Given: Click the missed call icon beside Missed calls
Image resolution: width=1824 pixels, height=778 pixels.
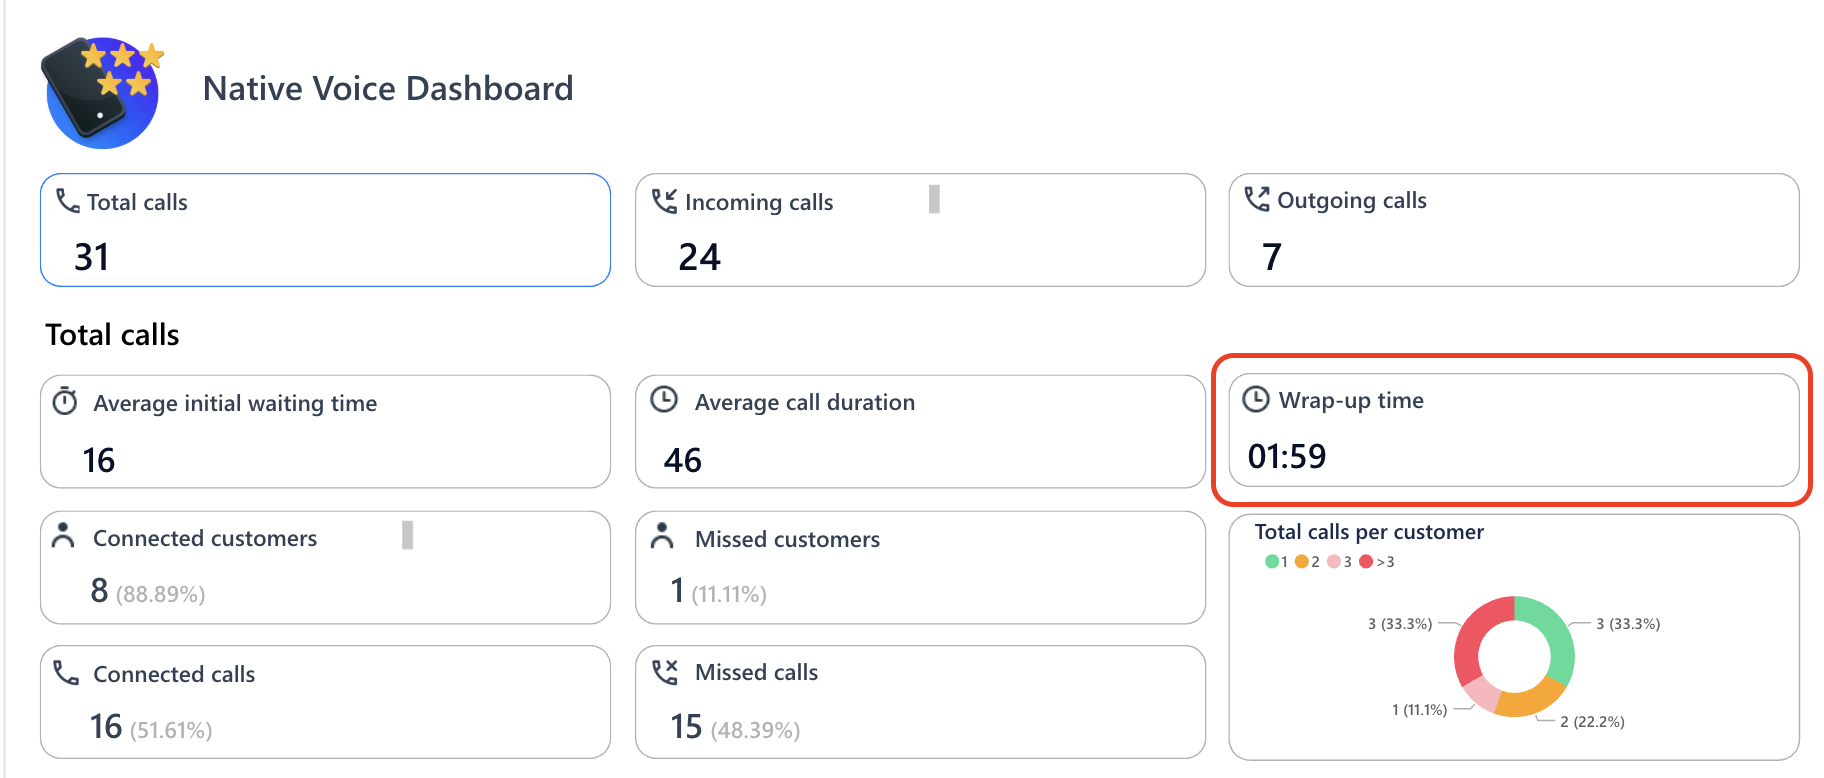Looking at the screenshot, I should click(665, 671).
